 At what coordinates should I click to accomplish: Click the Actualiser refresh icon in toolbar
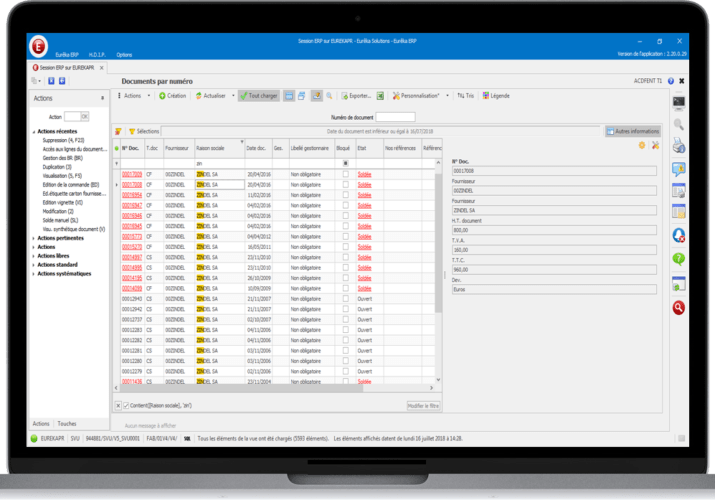(x=197, y=96)
